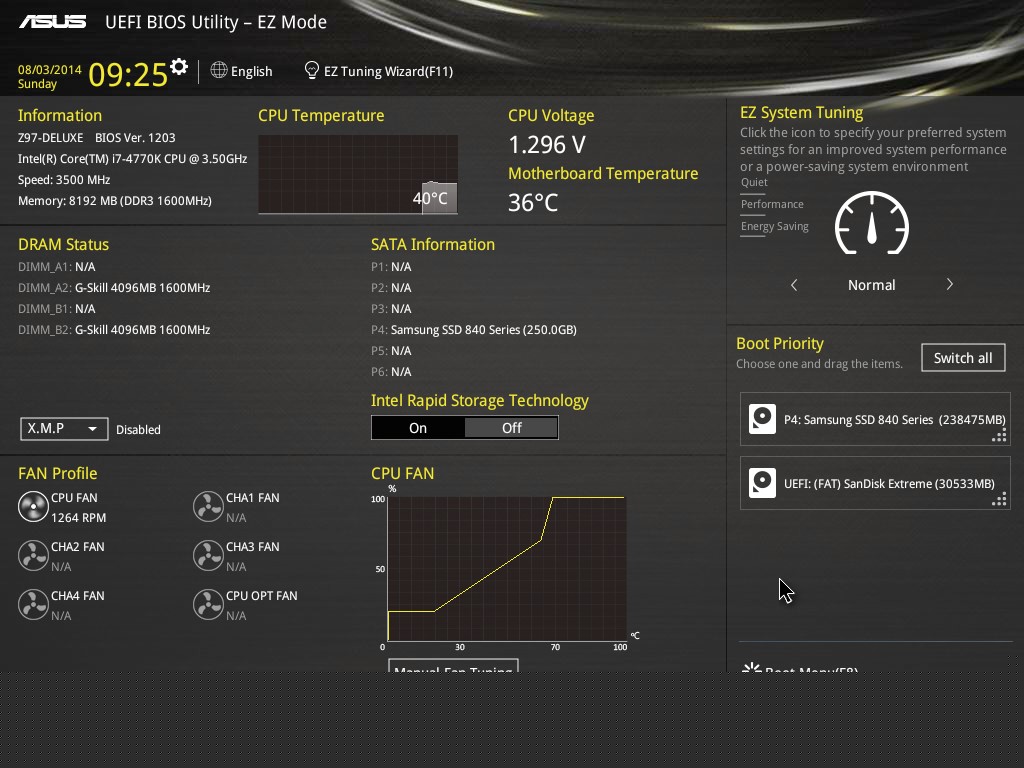Click the CHA1 FAN icon
Screen dimensions: 1024x768
coord(208,507)
